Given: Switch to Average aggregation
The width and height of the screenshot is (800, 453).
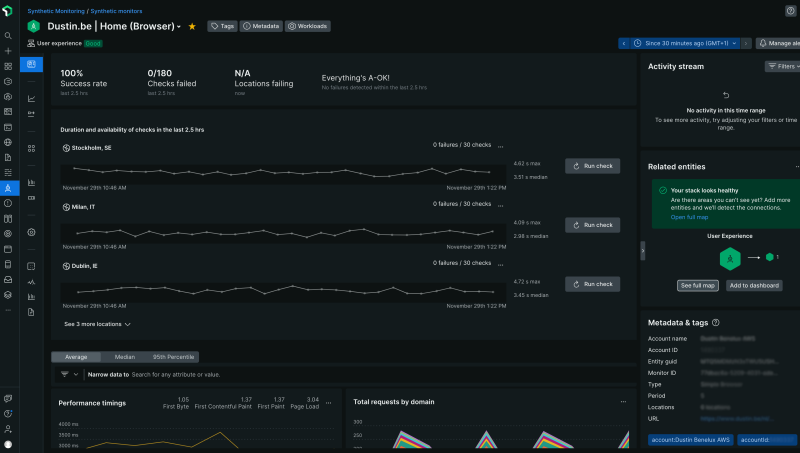Looking at the screenshot, I should (x=76, y=356).
